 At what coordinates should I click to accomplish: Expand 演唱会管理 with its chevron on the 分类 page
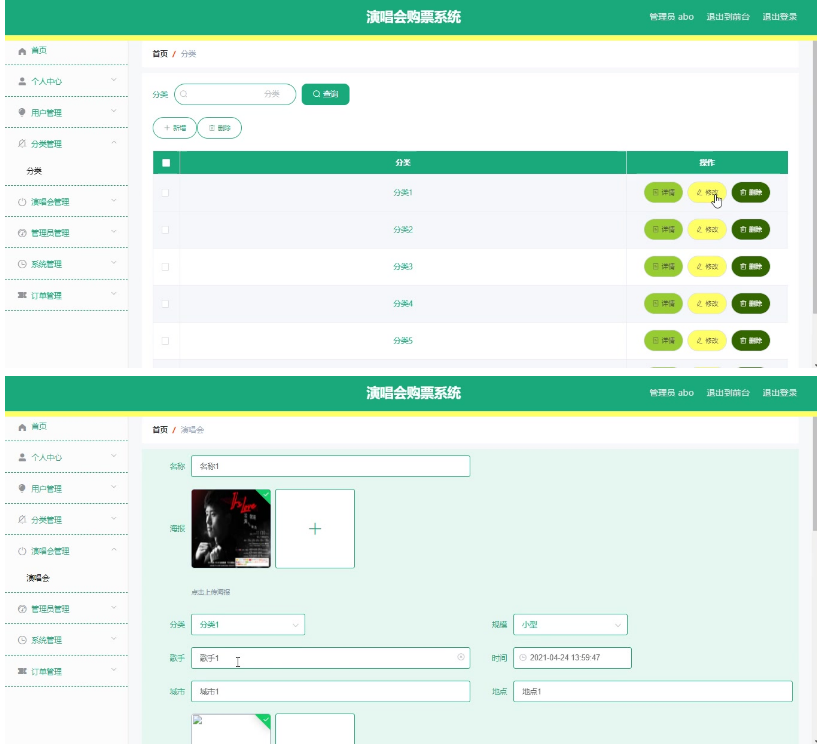(114, 201)
